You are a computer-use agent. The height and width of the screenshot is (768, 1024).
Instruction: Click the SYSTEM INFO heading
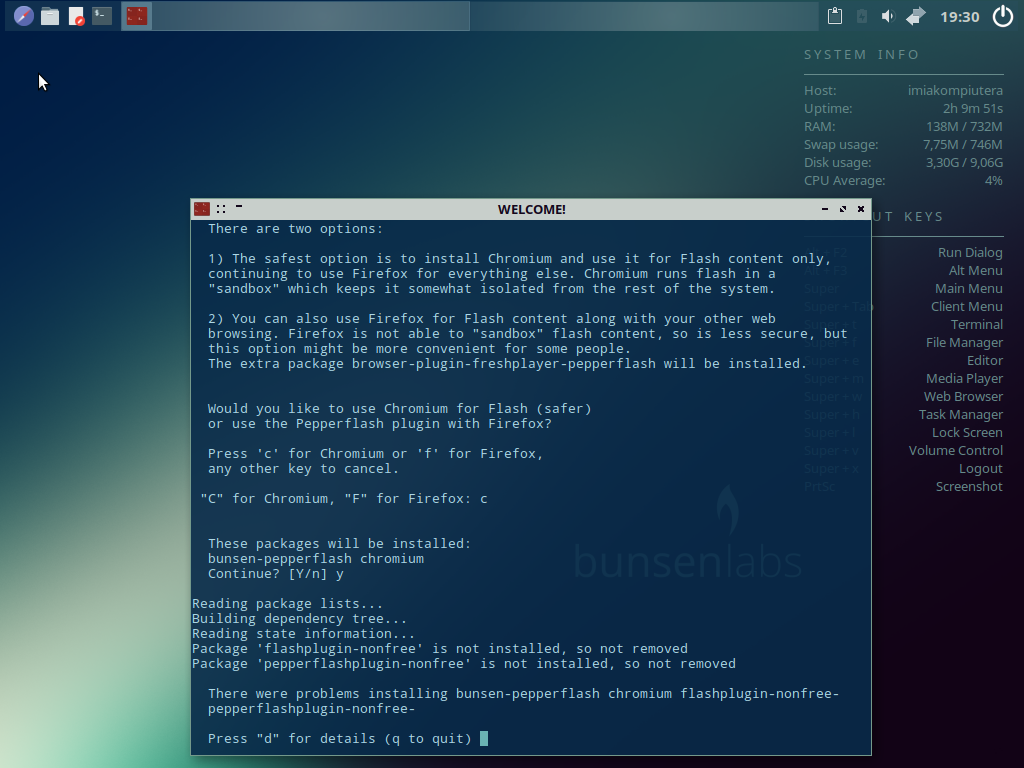[x=861, y=55]
